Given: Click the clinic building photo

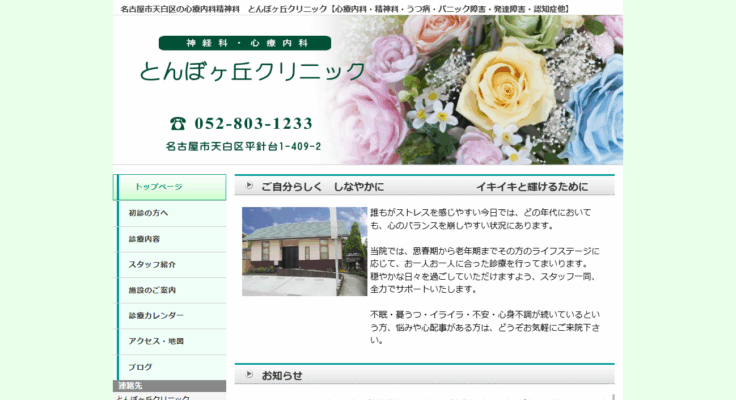Looking at the screenshot, I should 304,251.
